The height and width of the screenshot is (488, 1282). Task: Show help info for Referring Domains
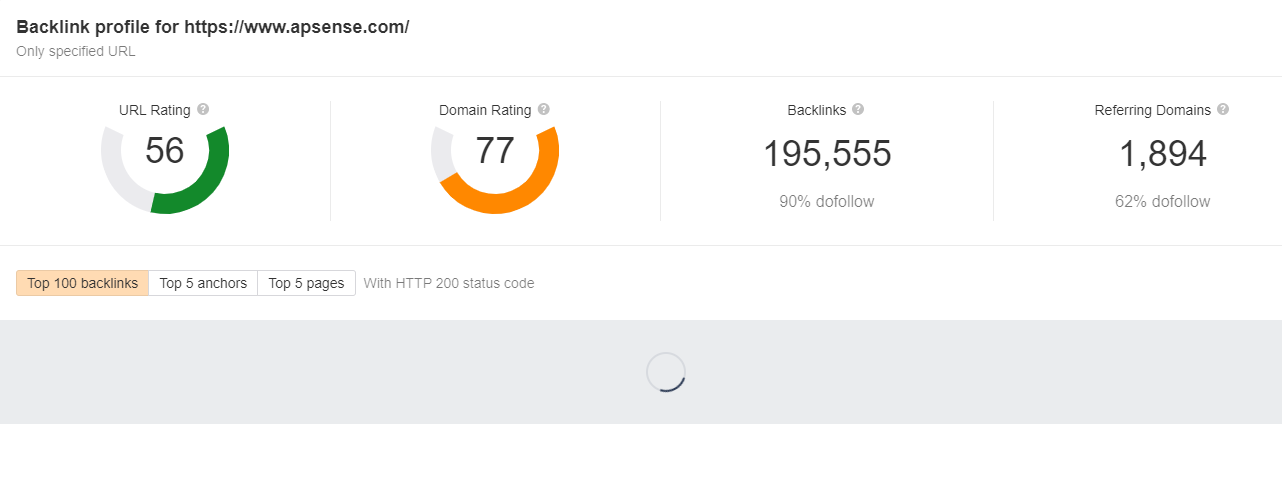coord(1223,110)
